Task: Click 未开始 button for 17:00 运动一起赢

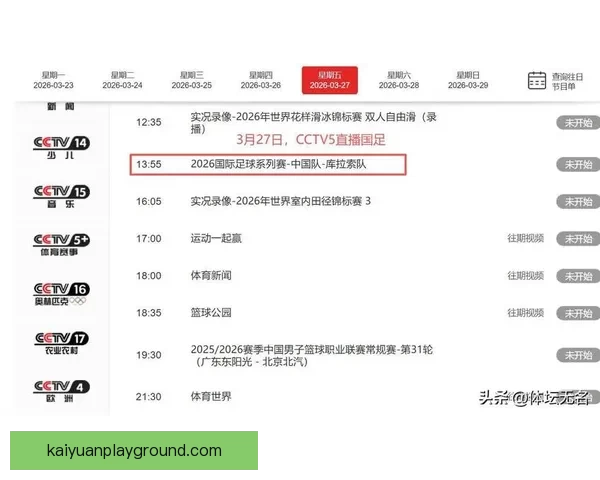Action: pos(578,239)
